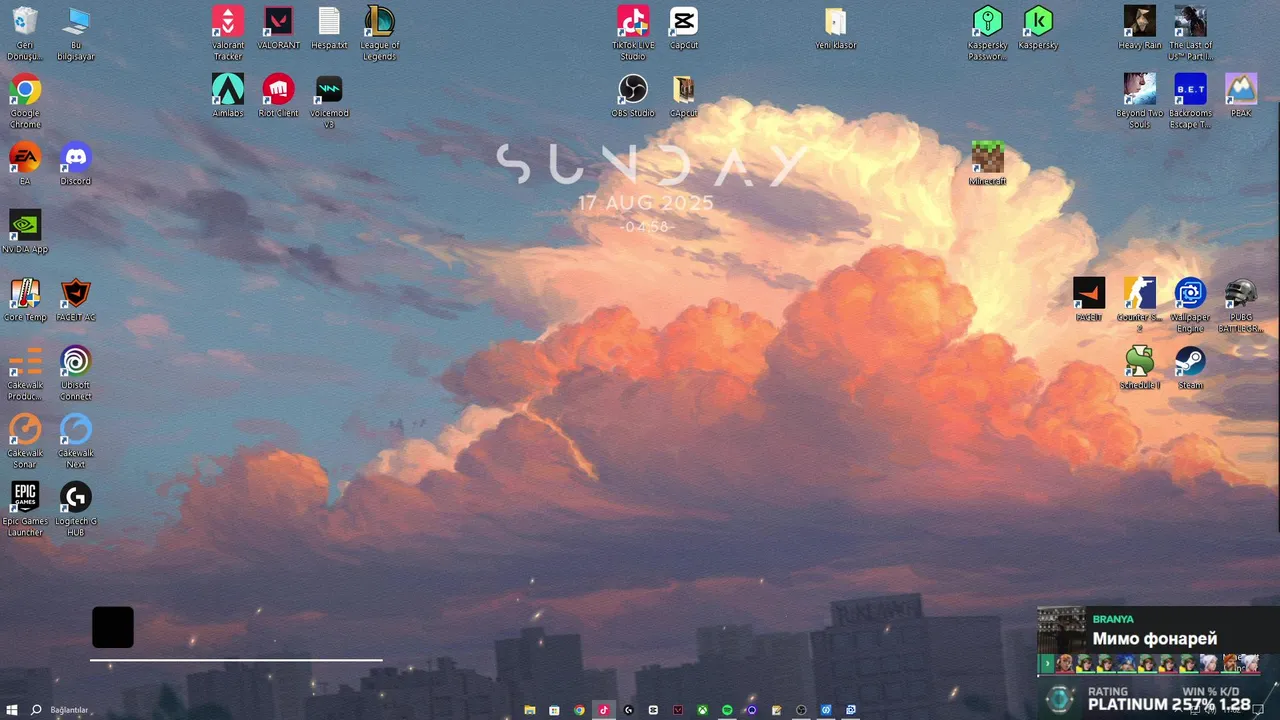Open Bu bilgisayar desktop icon

click(x=76, y=33)
